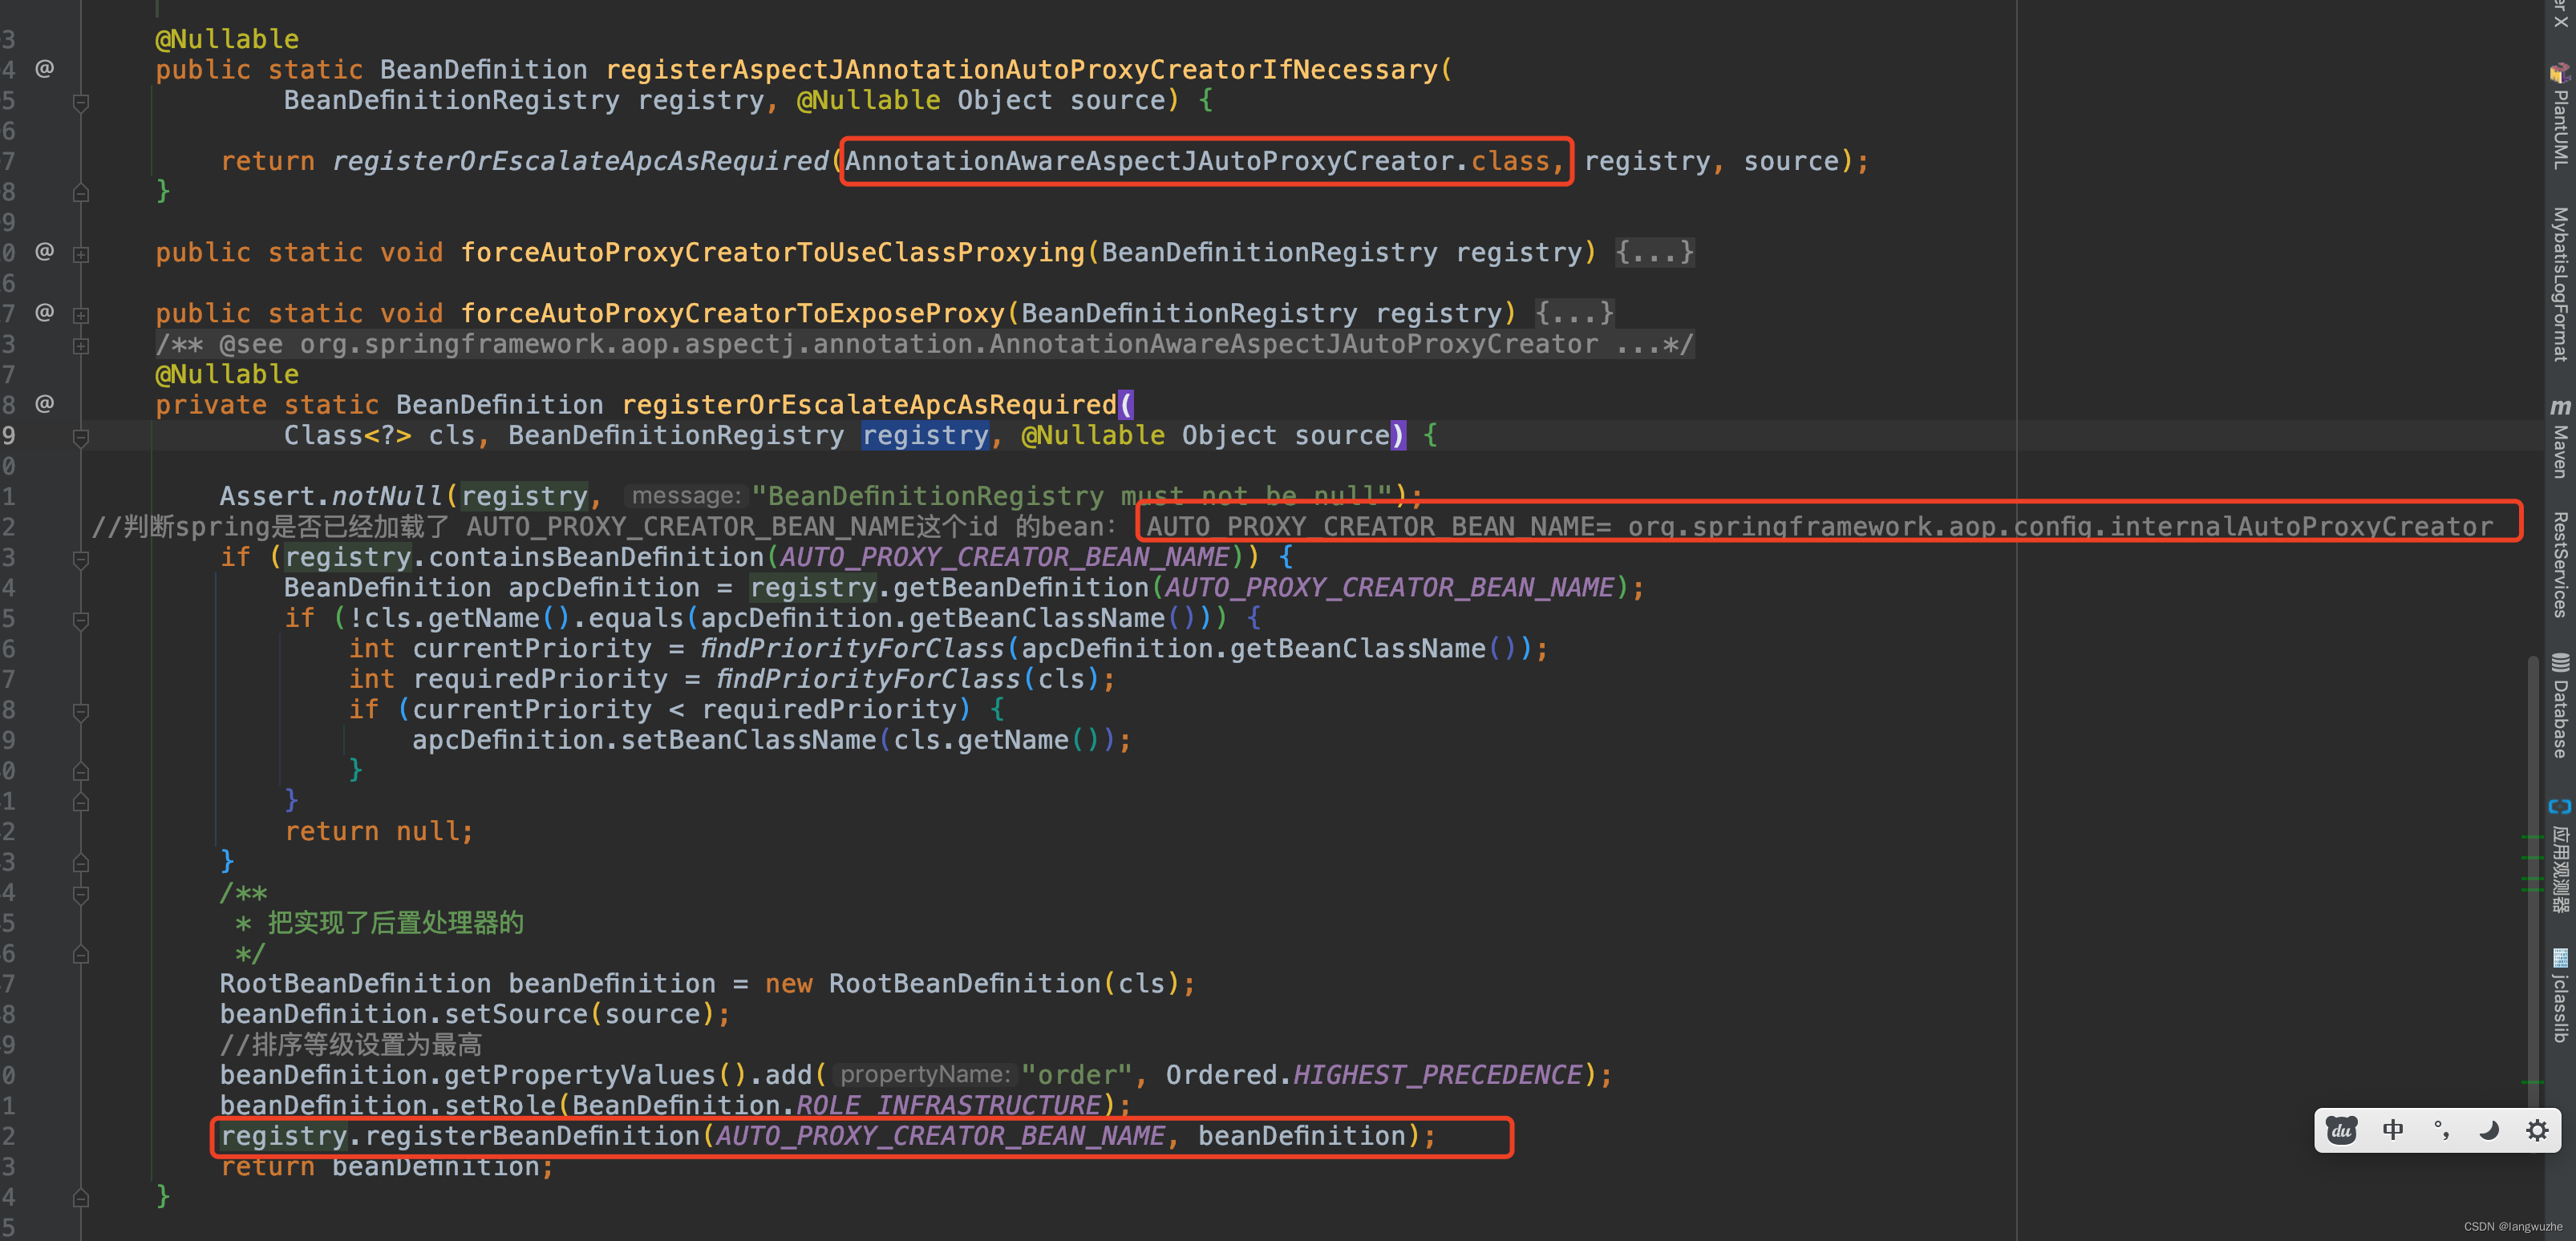2576x1241 pixels.
Task: Click the '@Nullable' annotation above registerOrEscalateApcAsRequired
Action: [x=227, y=374]
